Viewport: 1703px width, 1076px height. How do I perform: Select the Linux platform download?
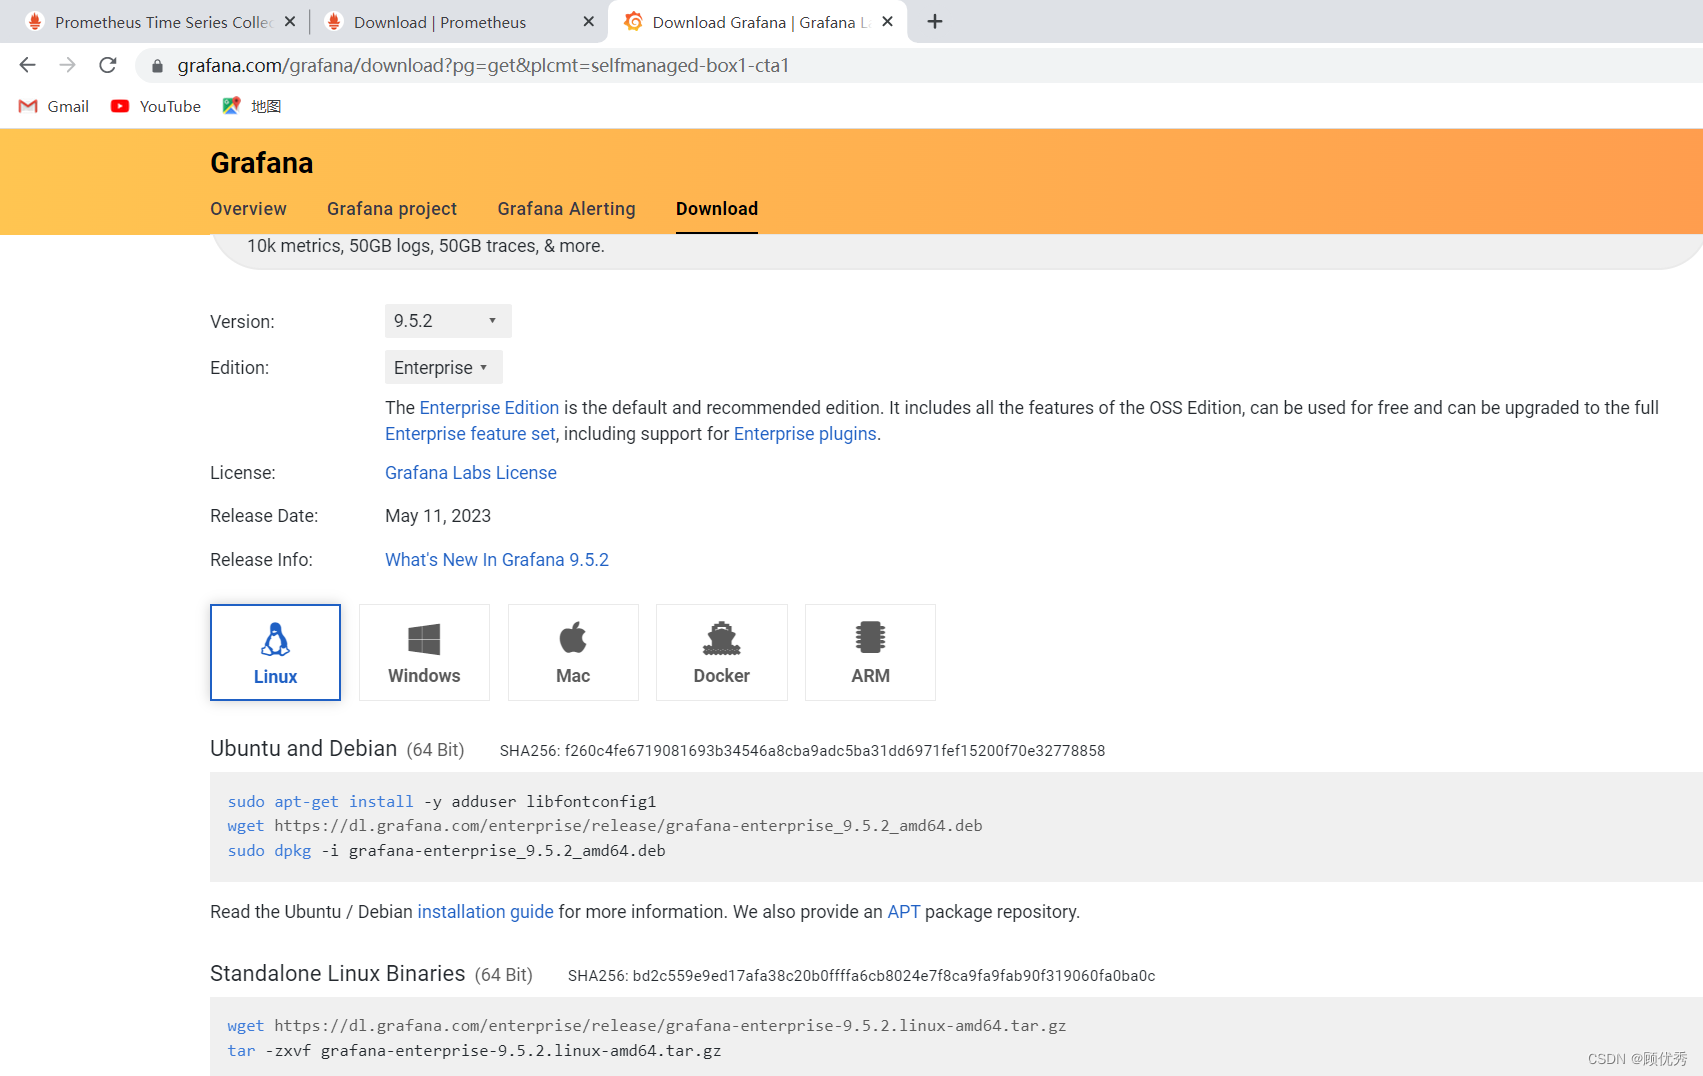click(275, 652)
